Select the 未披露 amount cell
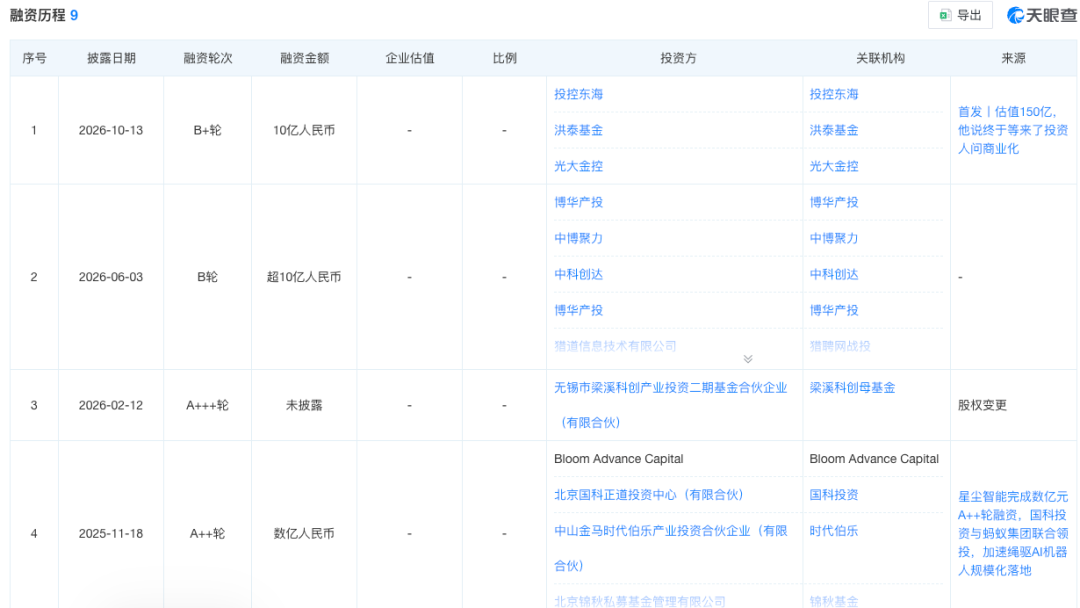This screenshot has height=608, width=1080. 304,406
